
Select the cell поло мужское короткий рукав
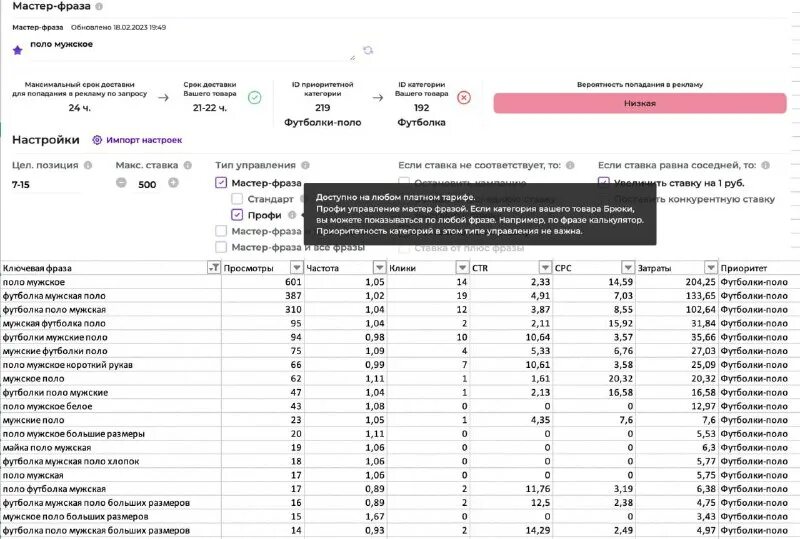coord(111,364)
